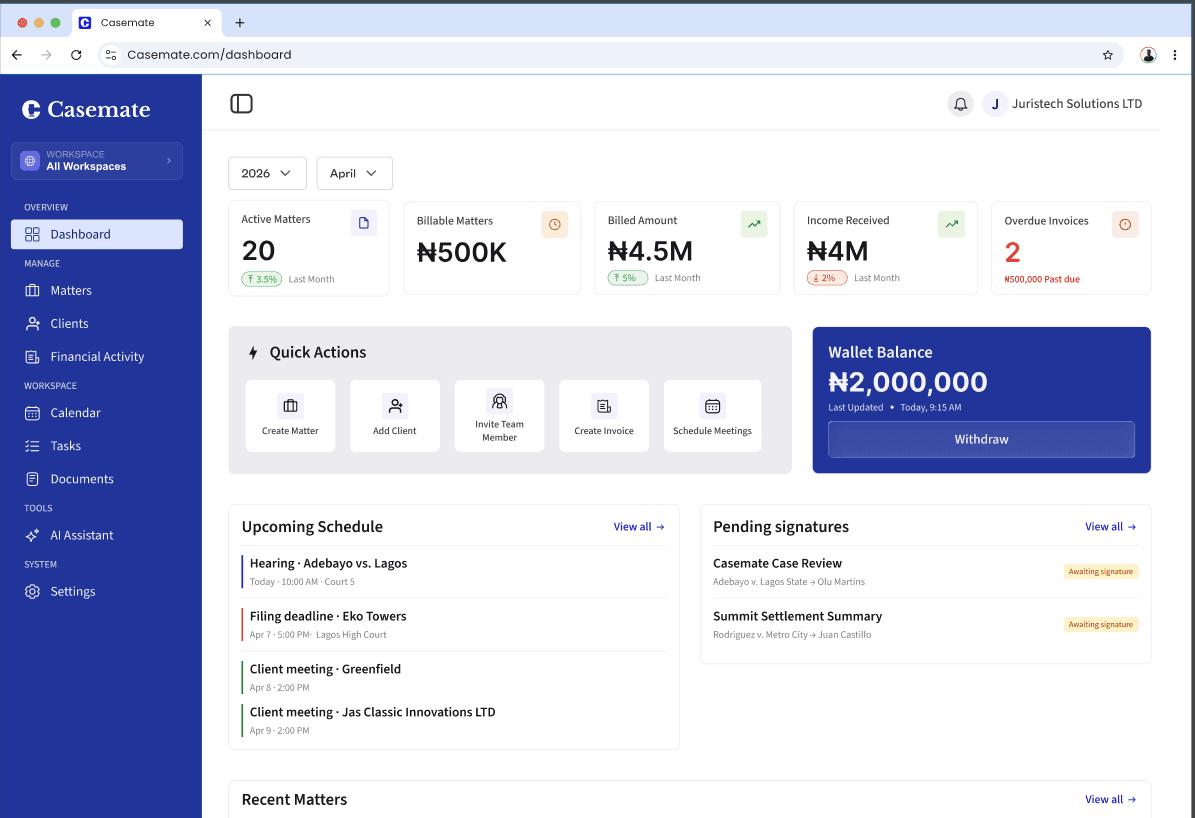Open Client meeting · Jas Classic Innovations LTD
The width and height of the screenshot is (1195, 818).
coord(453,720)
